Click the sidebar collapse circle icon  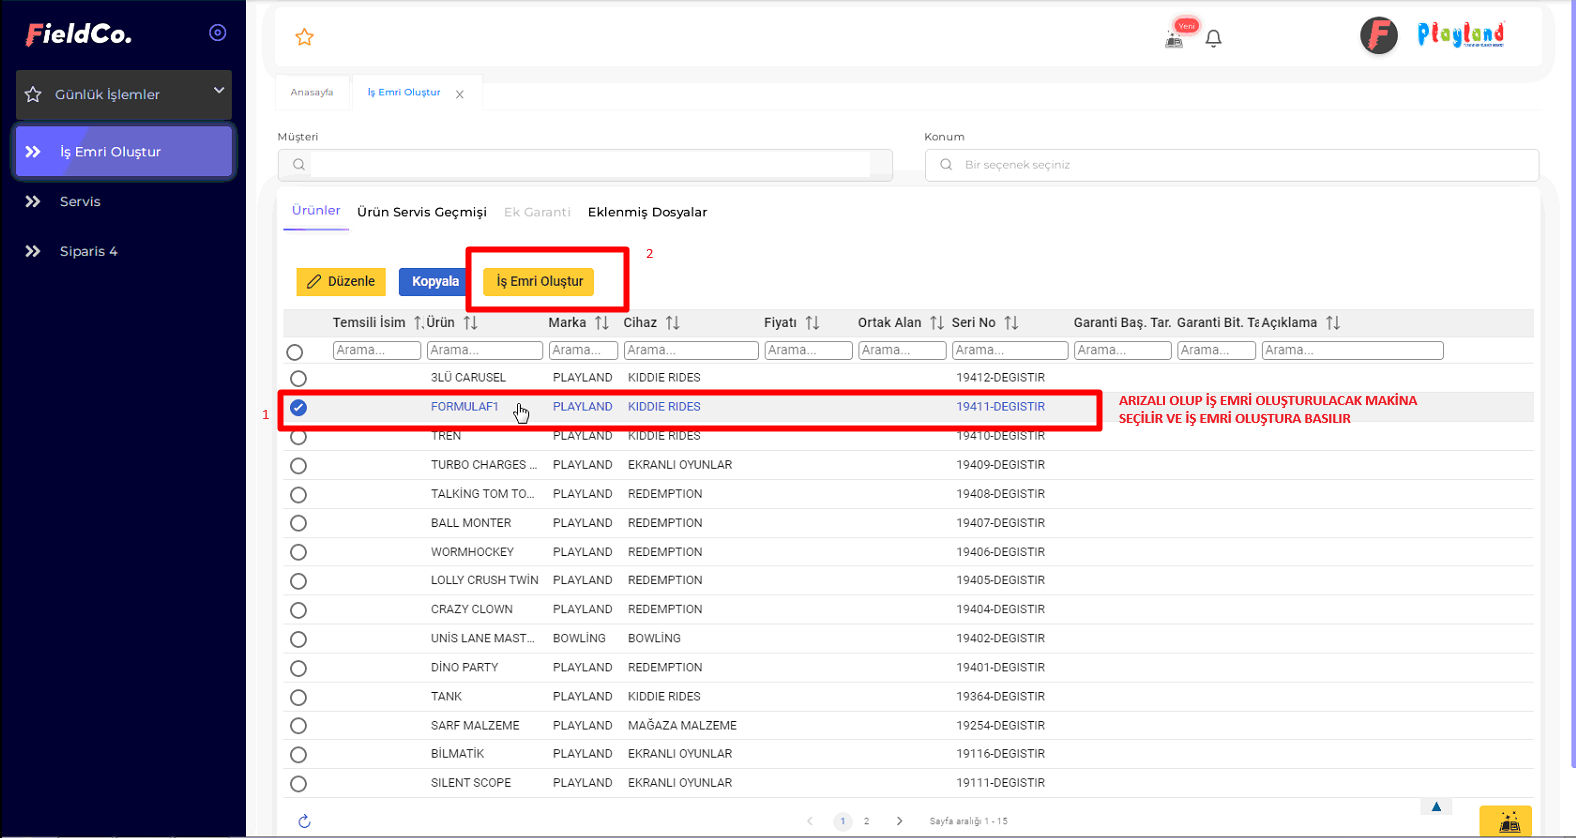(217, 33)
